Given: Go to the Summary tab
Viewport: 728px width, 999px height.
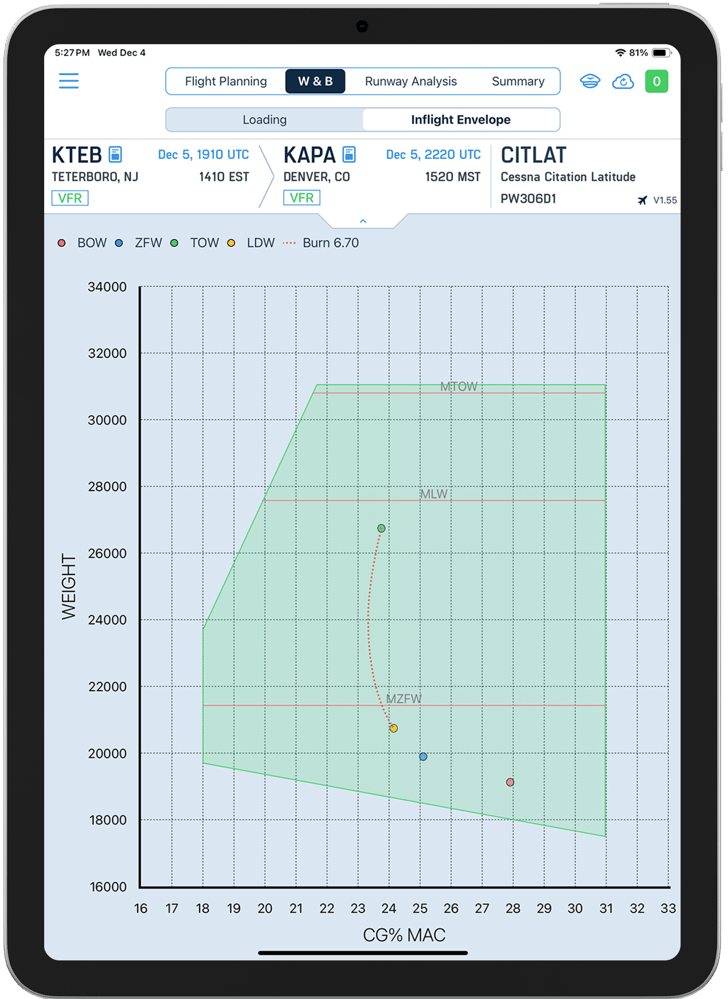Looking at the screenshot, I should pos(517,82).
